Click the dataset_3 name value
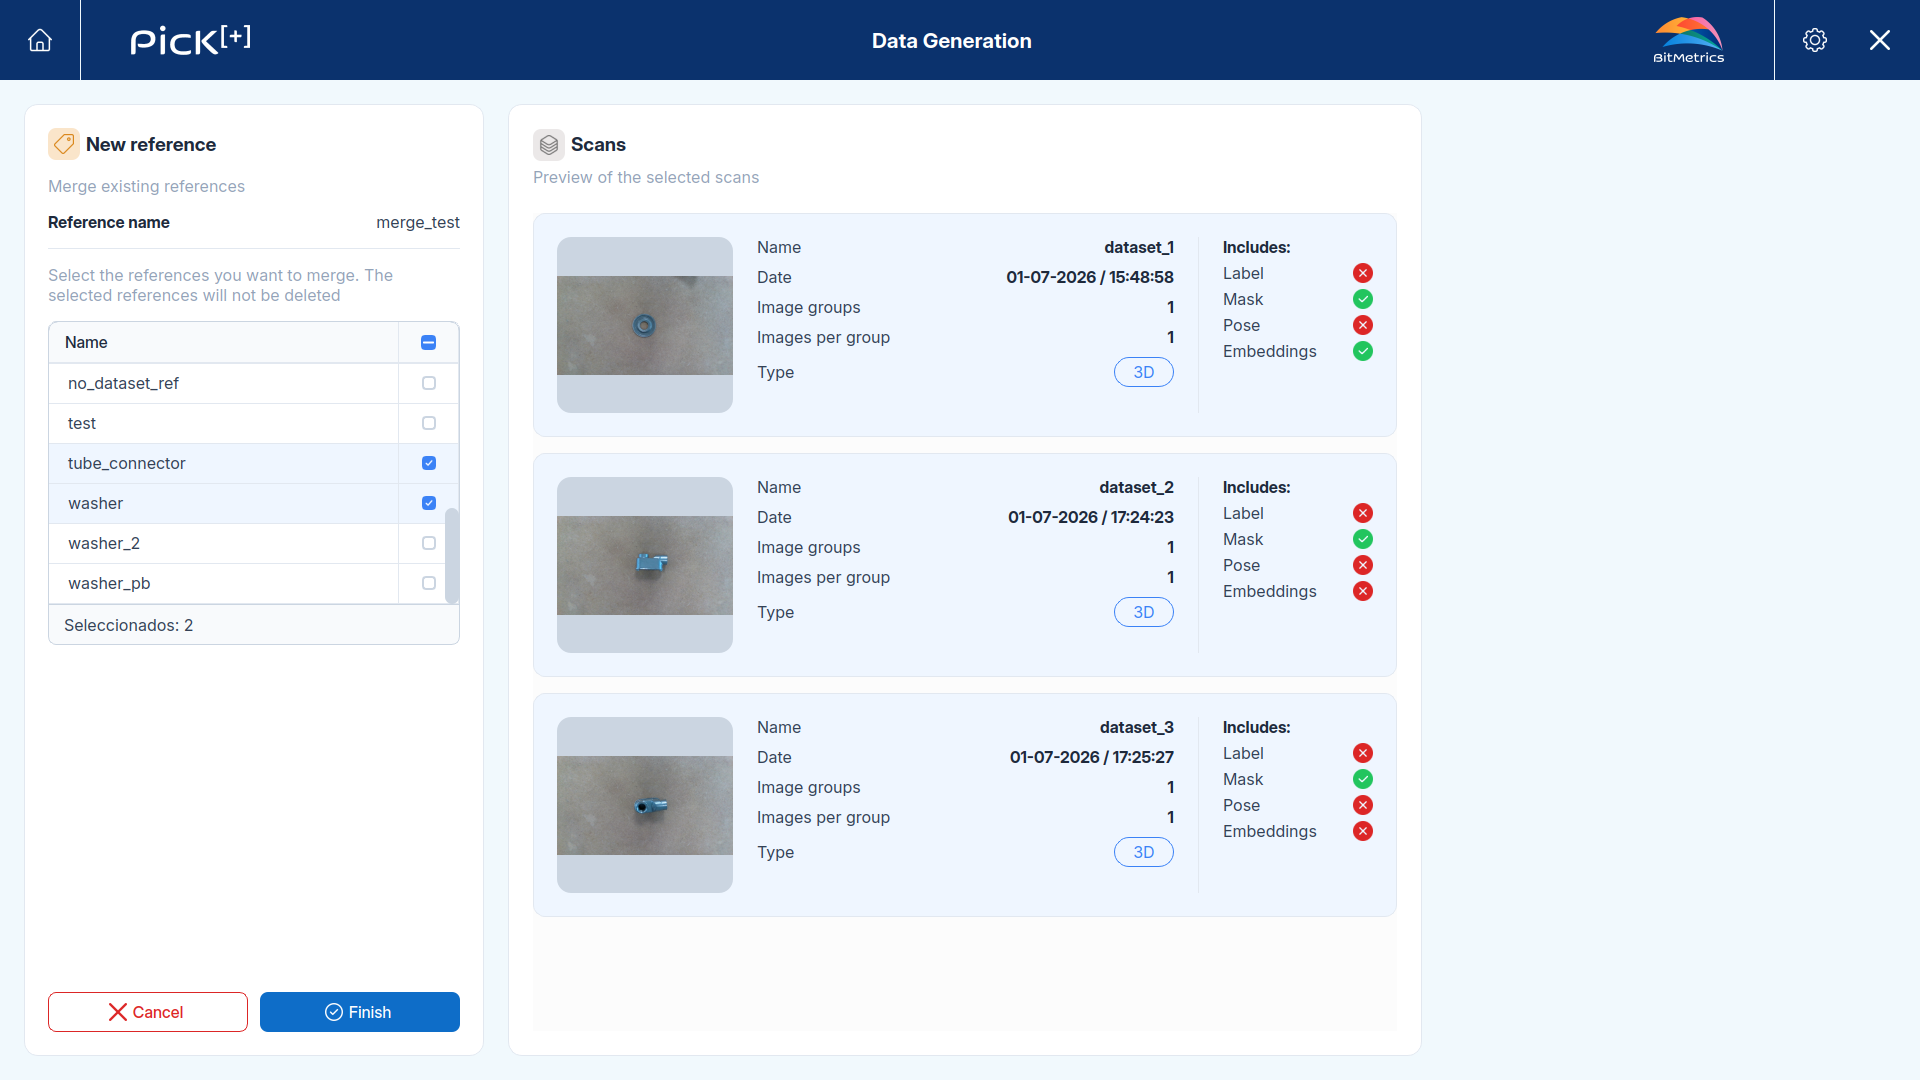The height and width of the screenshot is (1080, 1920). click(1137, 727)
